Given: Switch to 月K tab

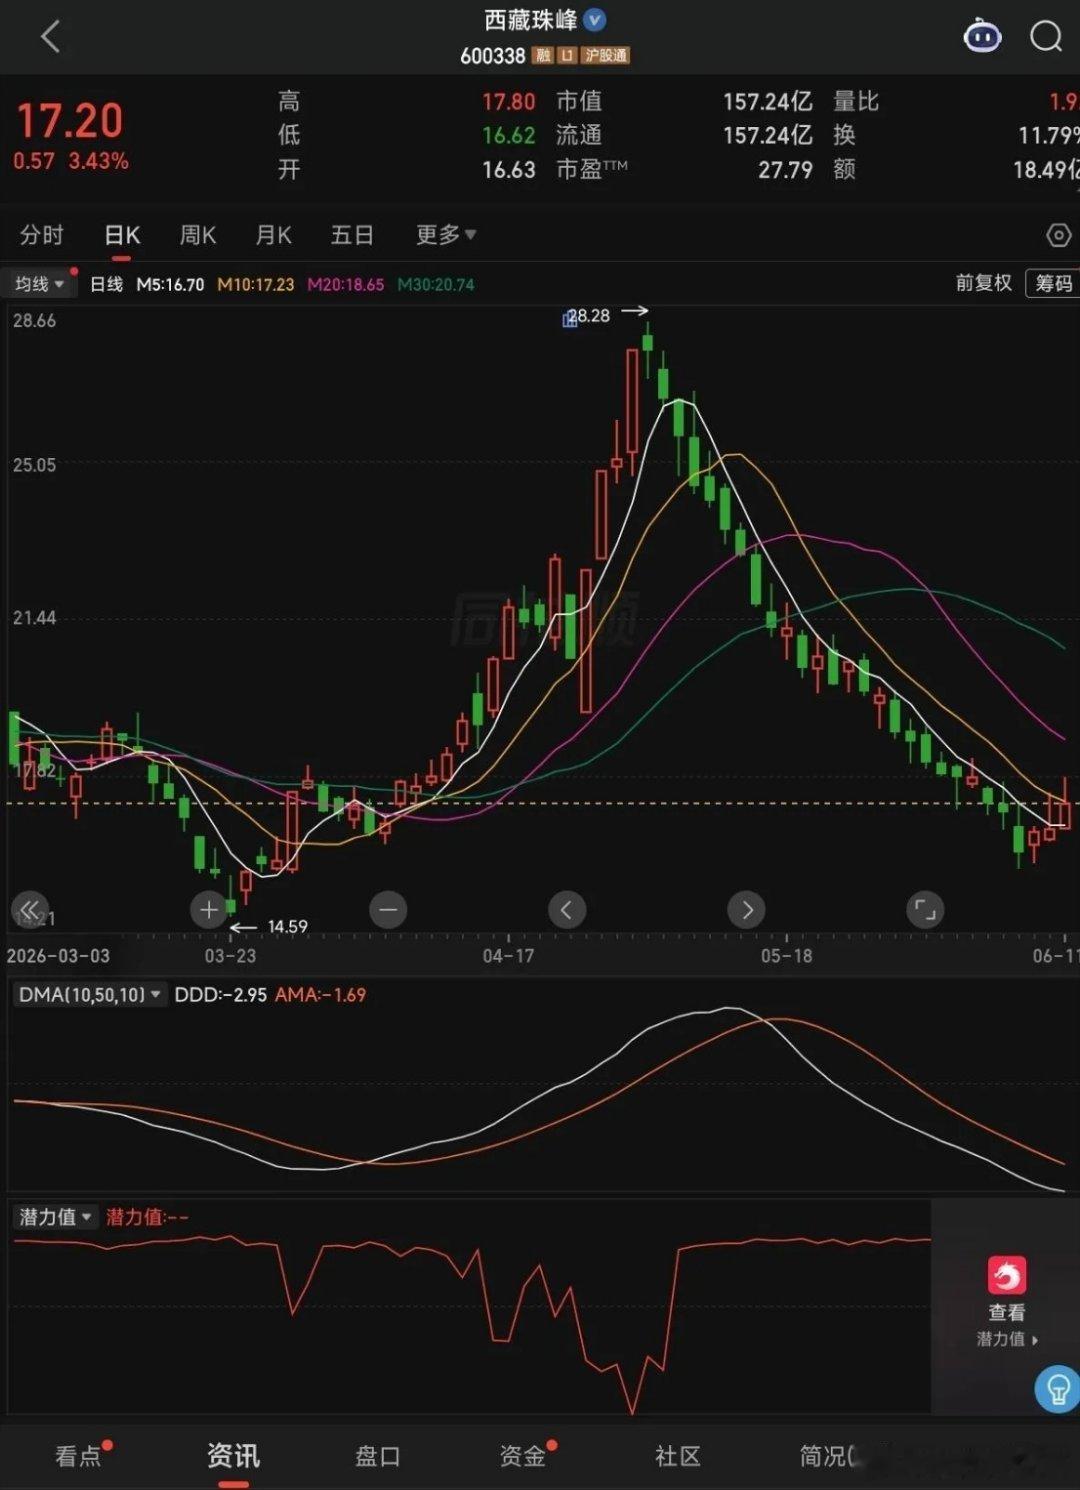Looking at the screenshot, I should point(273,235).
